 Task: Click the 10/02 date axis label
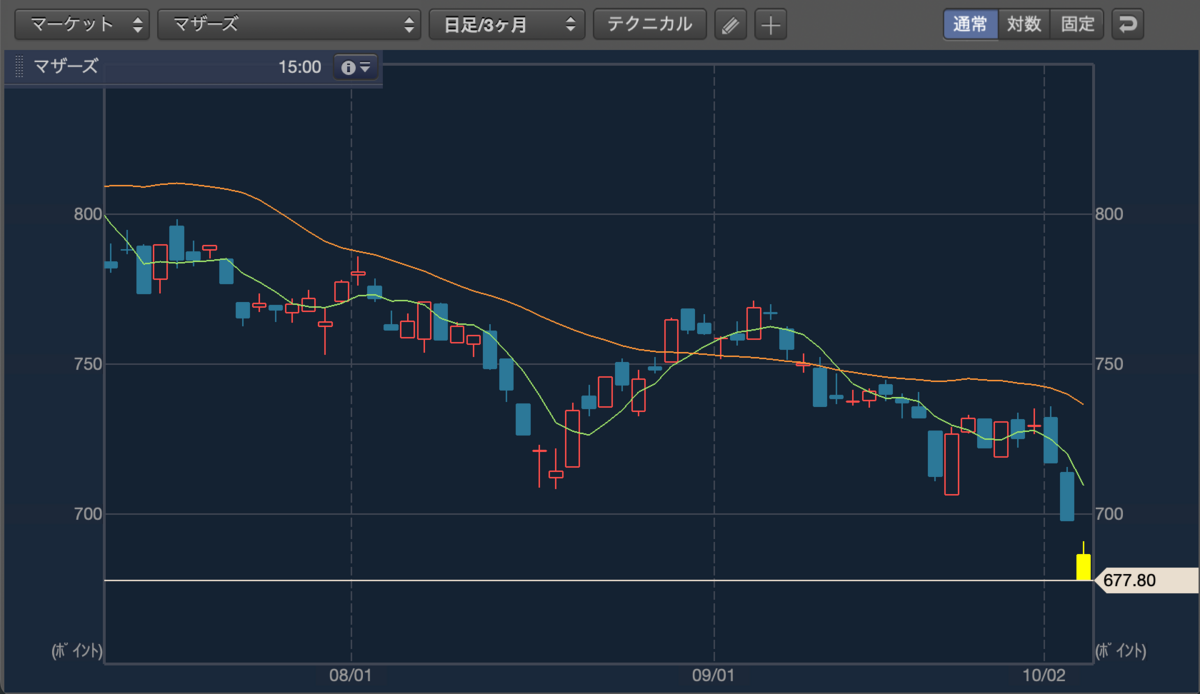point(1043,676)
